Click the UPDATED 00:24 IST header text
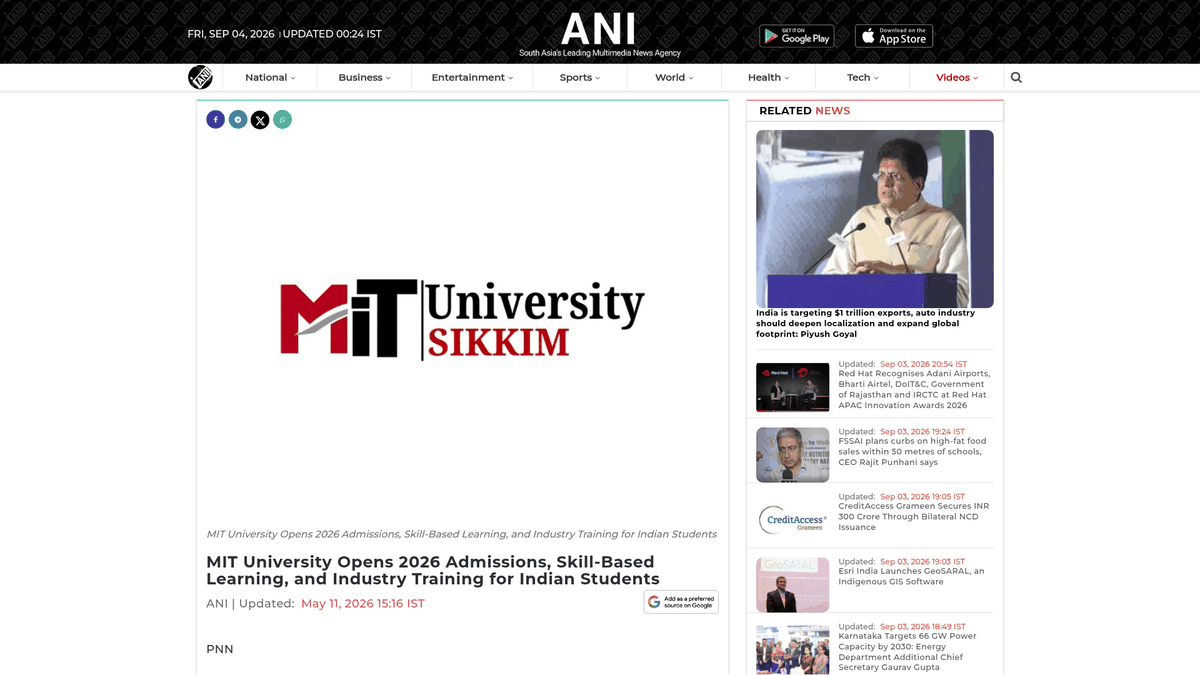The height and width of the screenshot is (675, 1200). [332, 34]
